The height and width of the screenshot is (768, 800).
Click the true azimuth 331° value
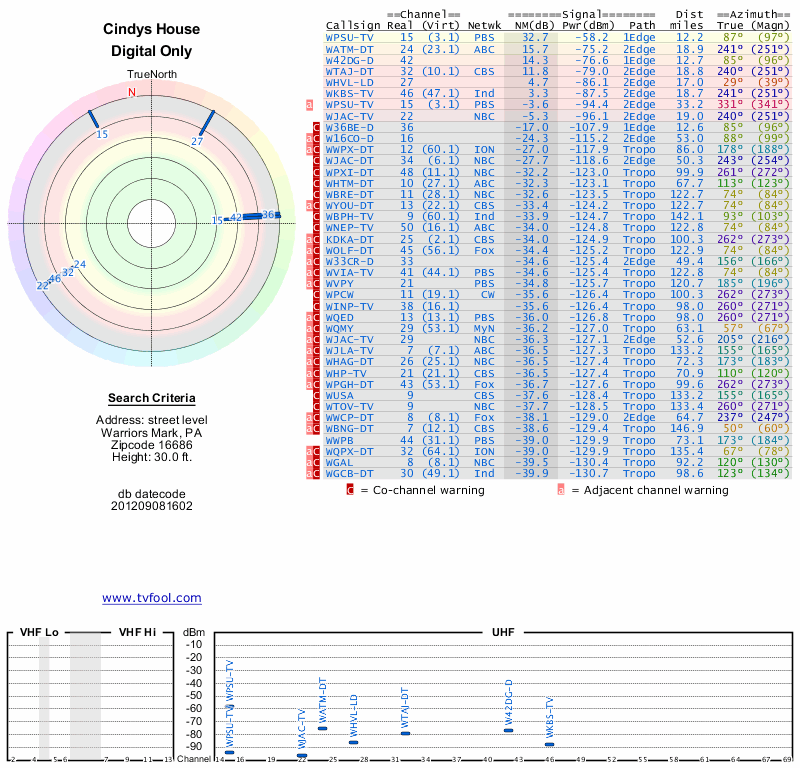click(730, 105)
